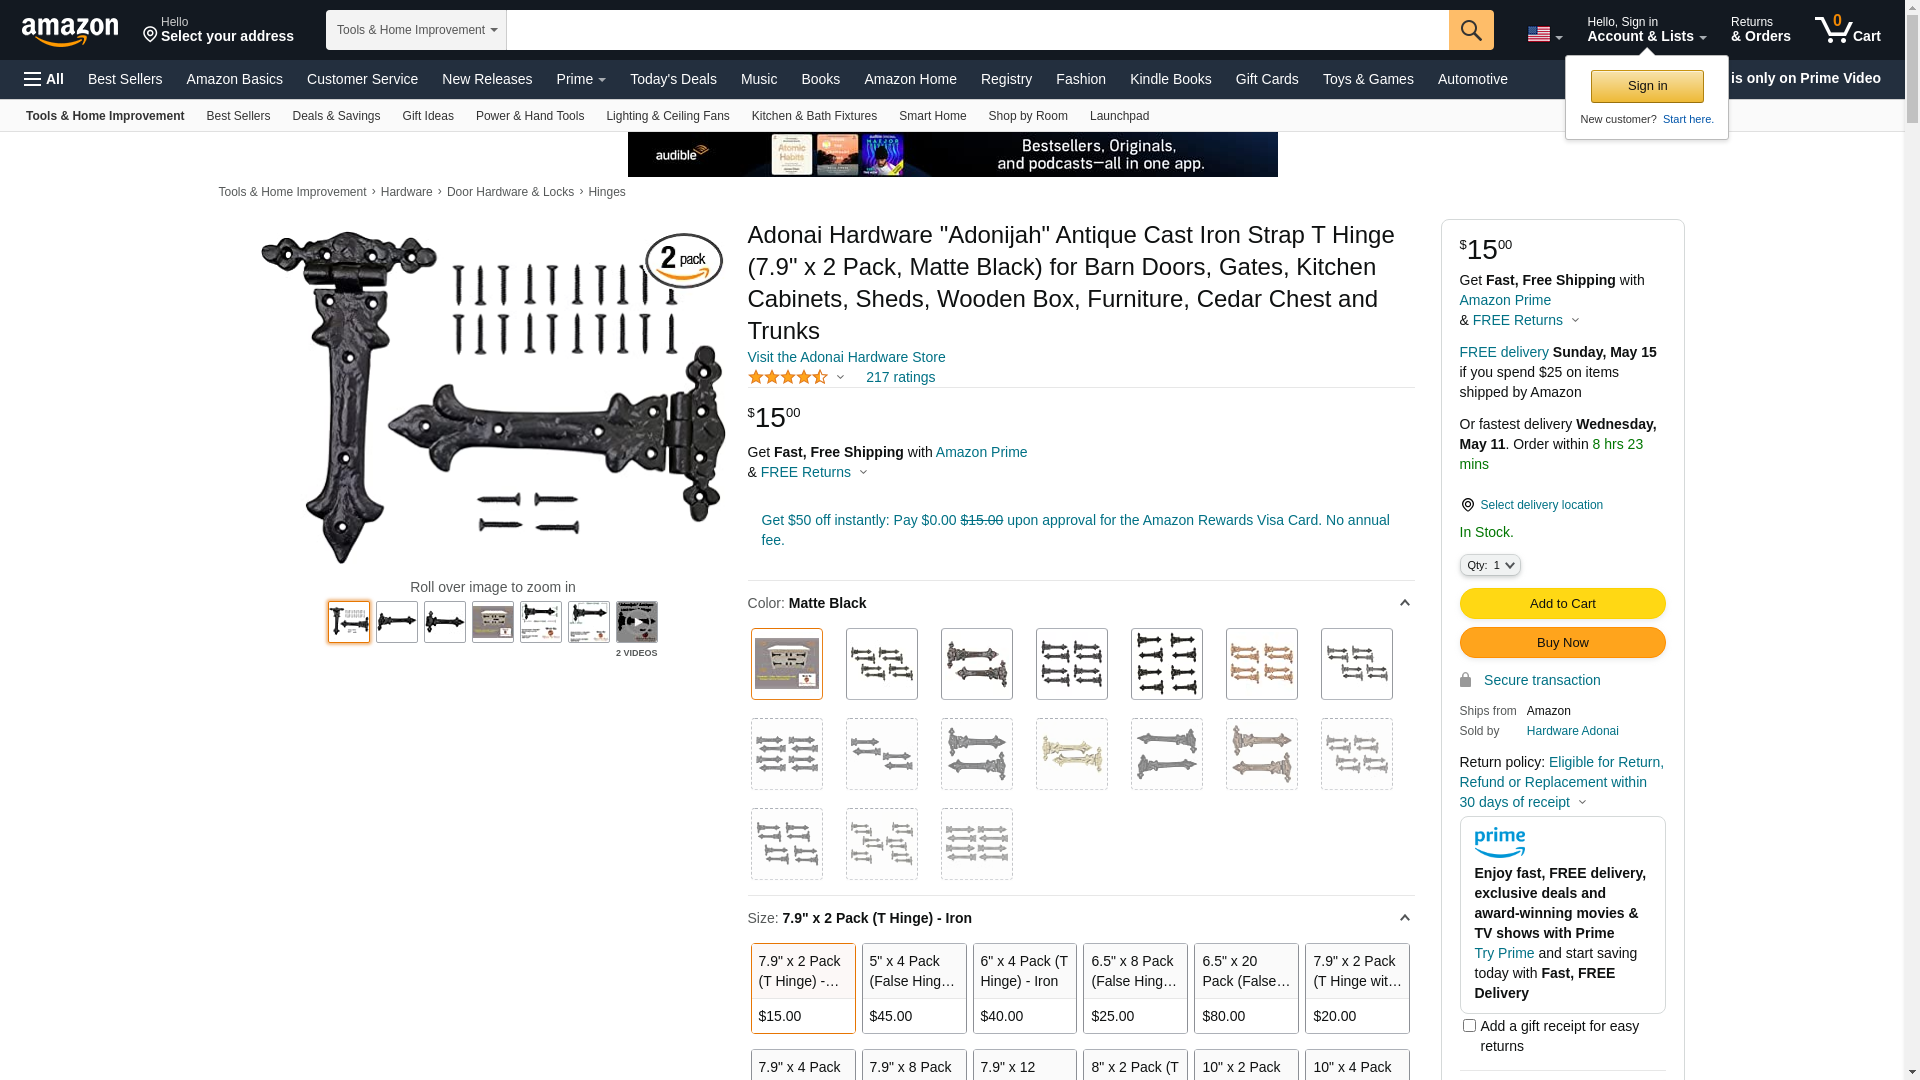Play the product video thumbnail
The image size is (1920, 1080).
coord(637,622)
